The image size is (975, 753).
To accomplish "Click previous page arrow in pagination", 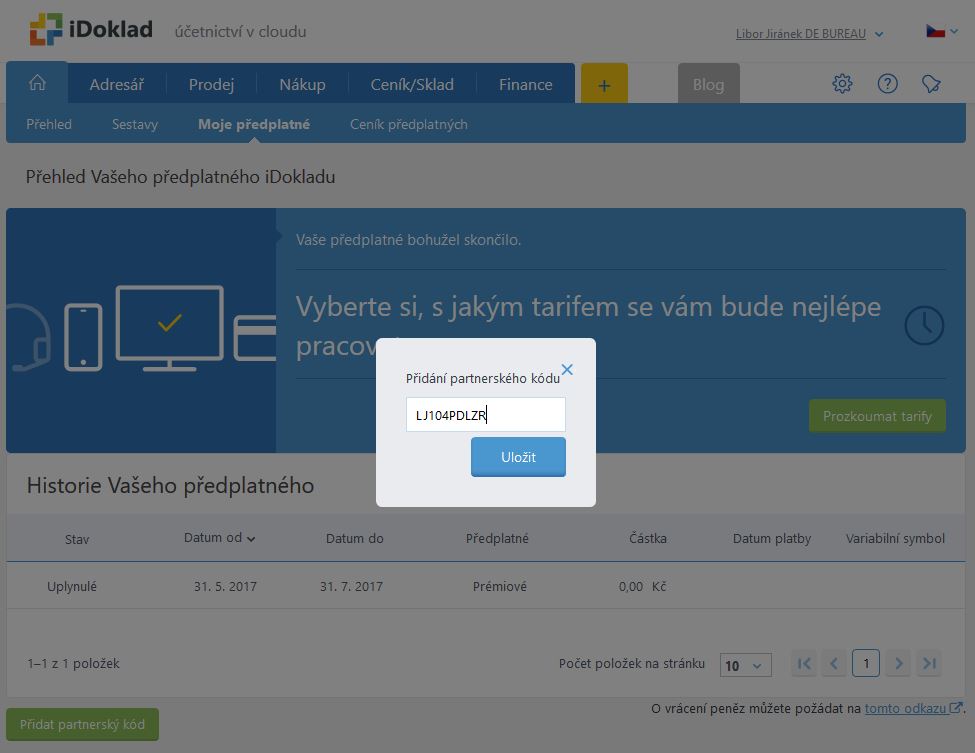I will [x=834, y=663].
